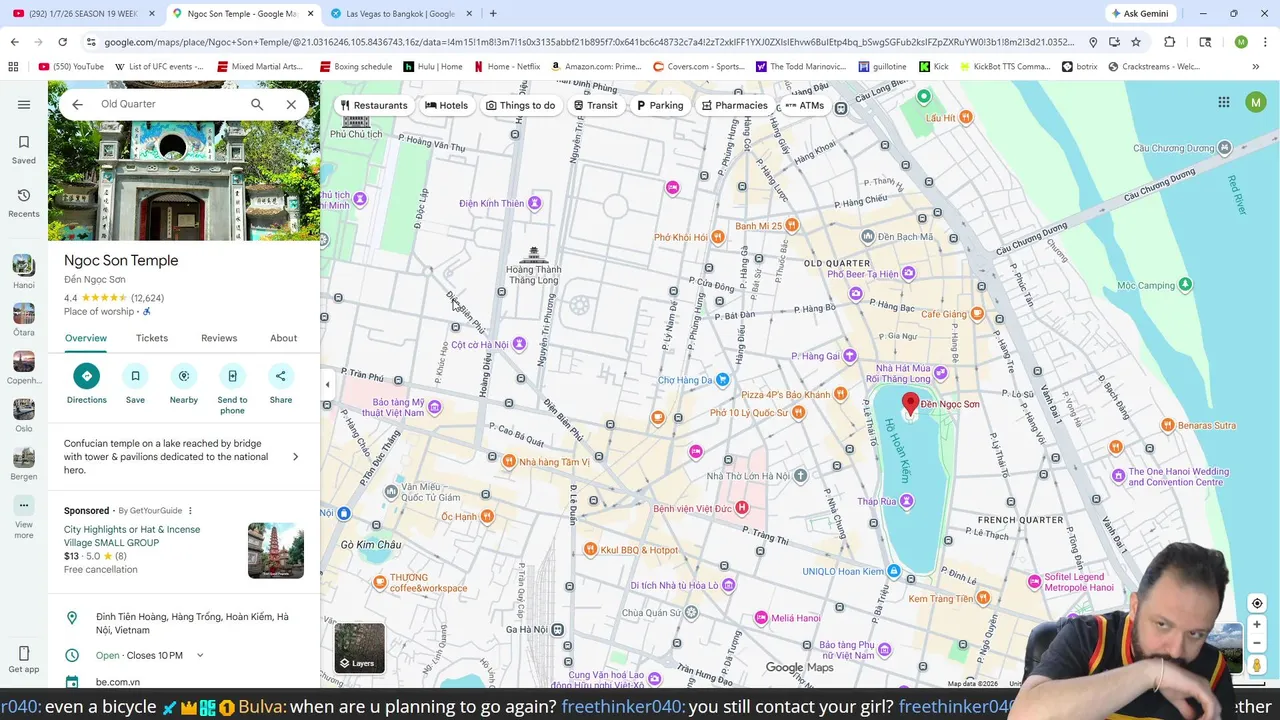
Task: Filter map by Restaurants
Action: [x=374, y=105]
